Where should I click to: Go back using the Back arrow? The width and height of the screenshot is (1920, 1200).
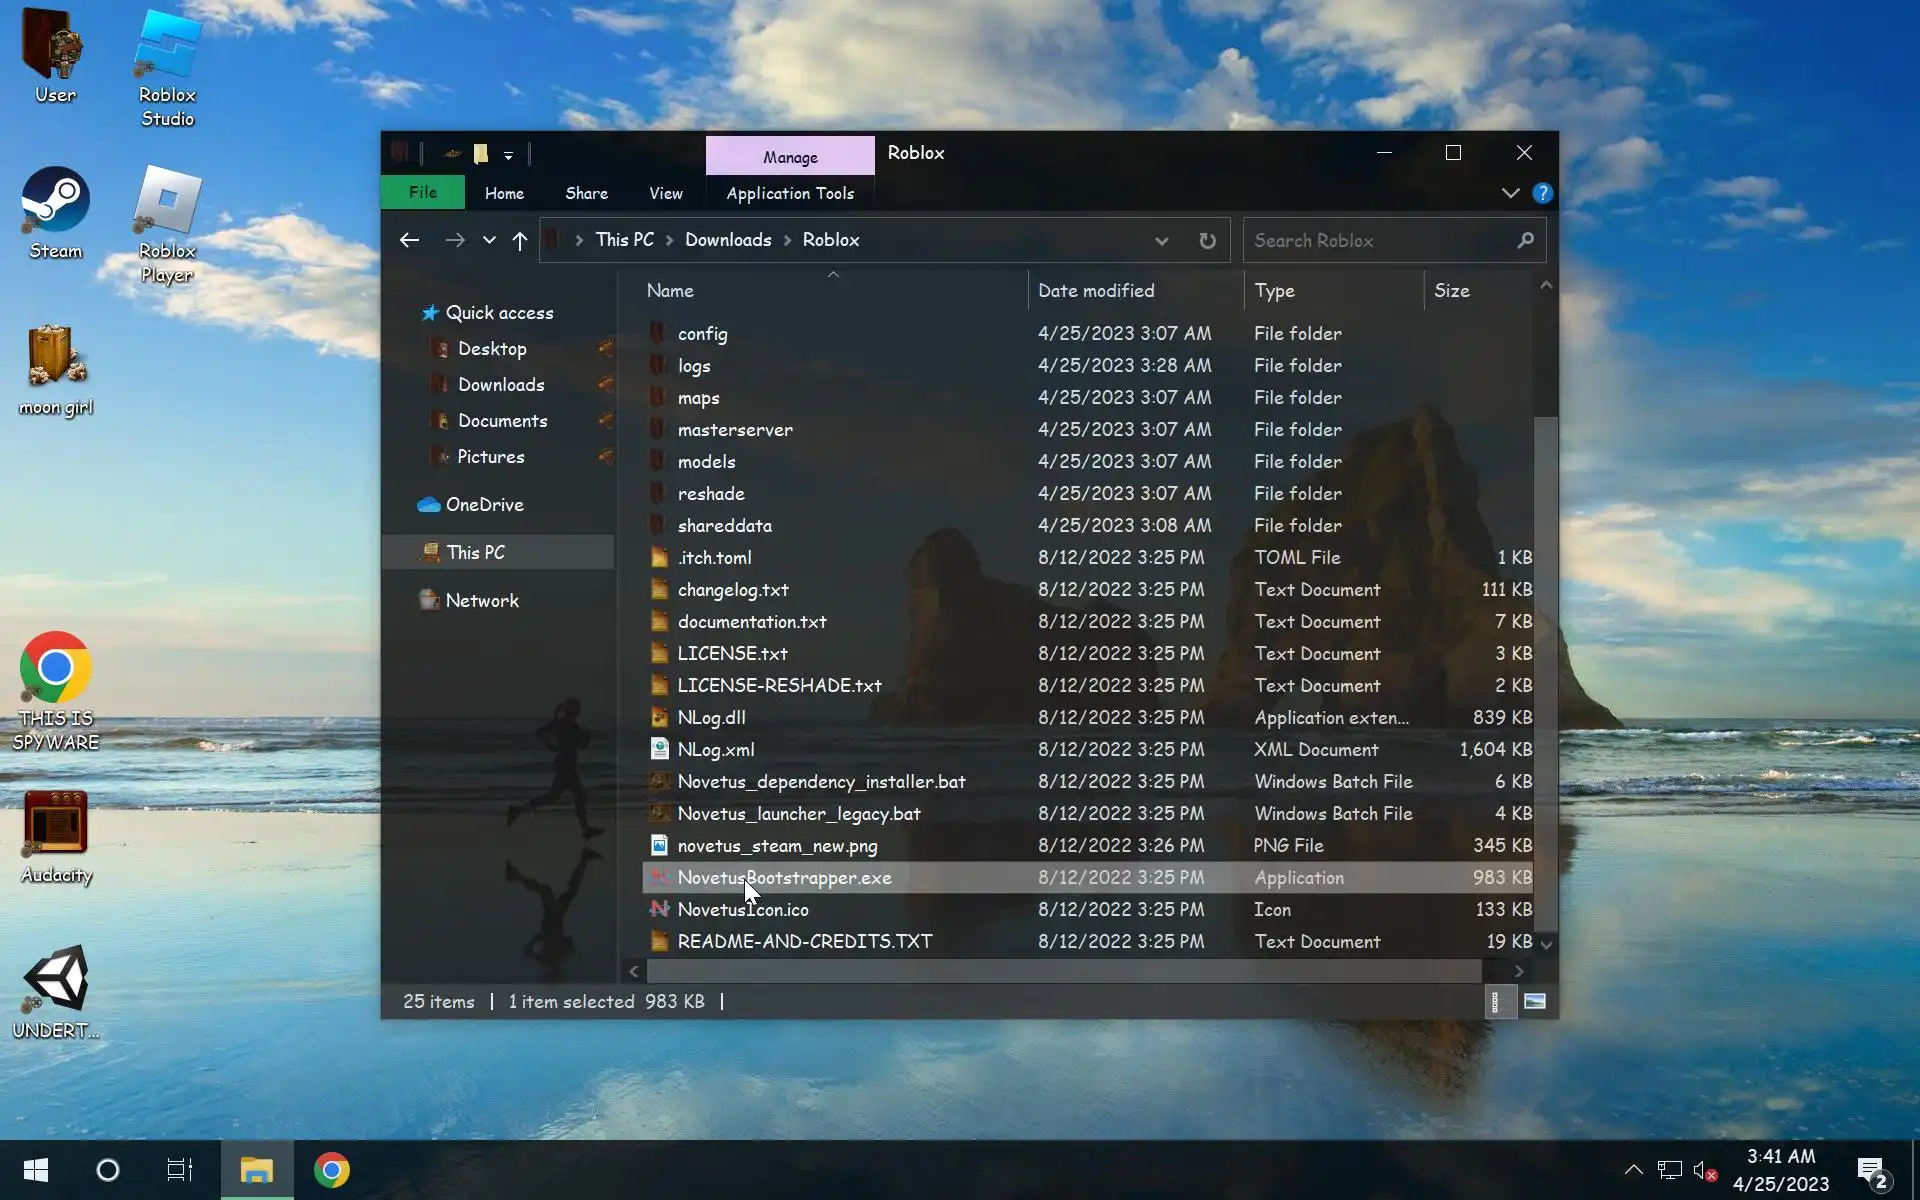pos(409,240)
